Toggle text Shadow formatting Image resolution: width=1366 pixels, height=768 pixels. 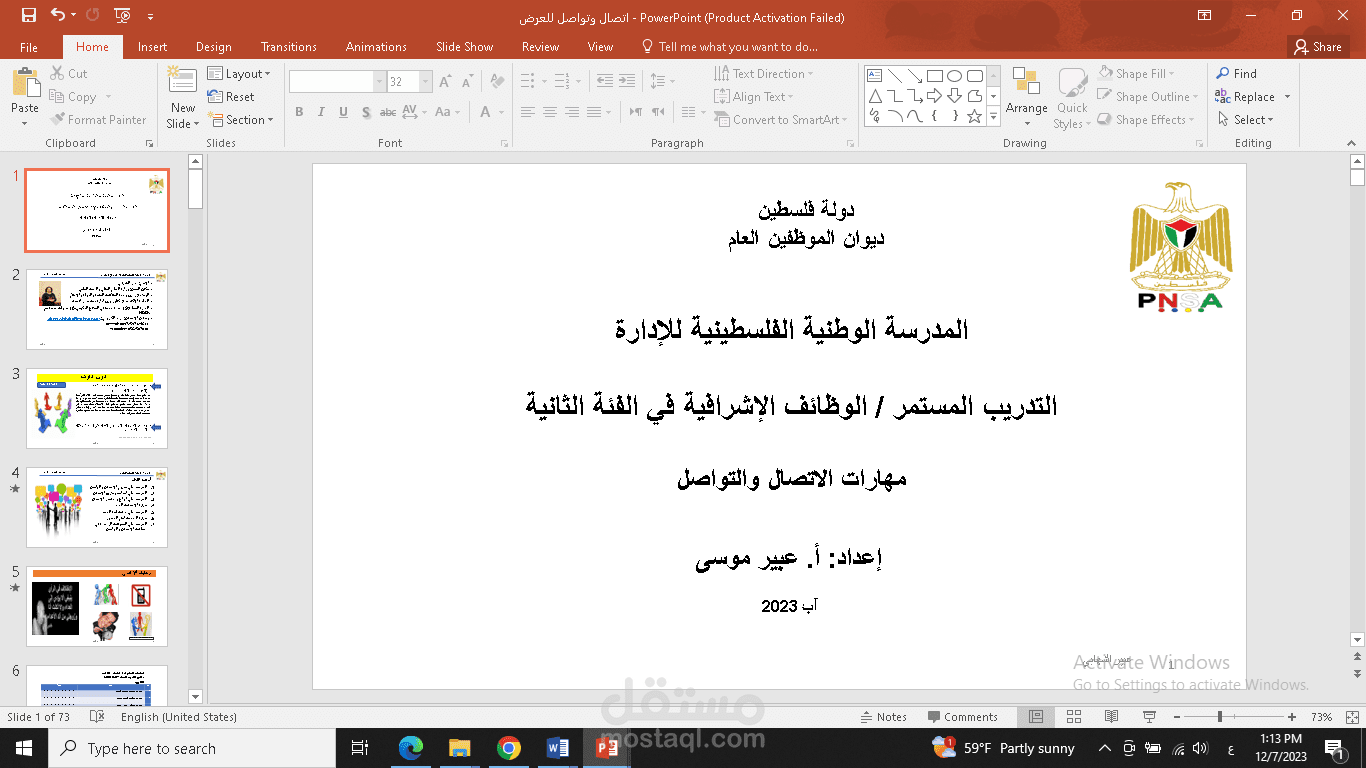coord(366,112)
